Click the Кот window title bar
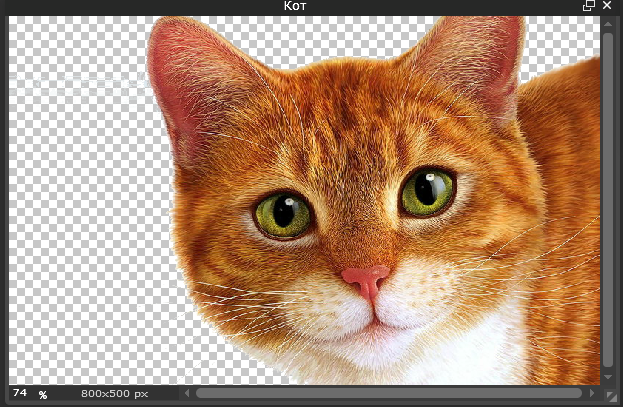Image resolution: width=623 pixels, height=407 pixels. pos(295,6)
